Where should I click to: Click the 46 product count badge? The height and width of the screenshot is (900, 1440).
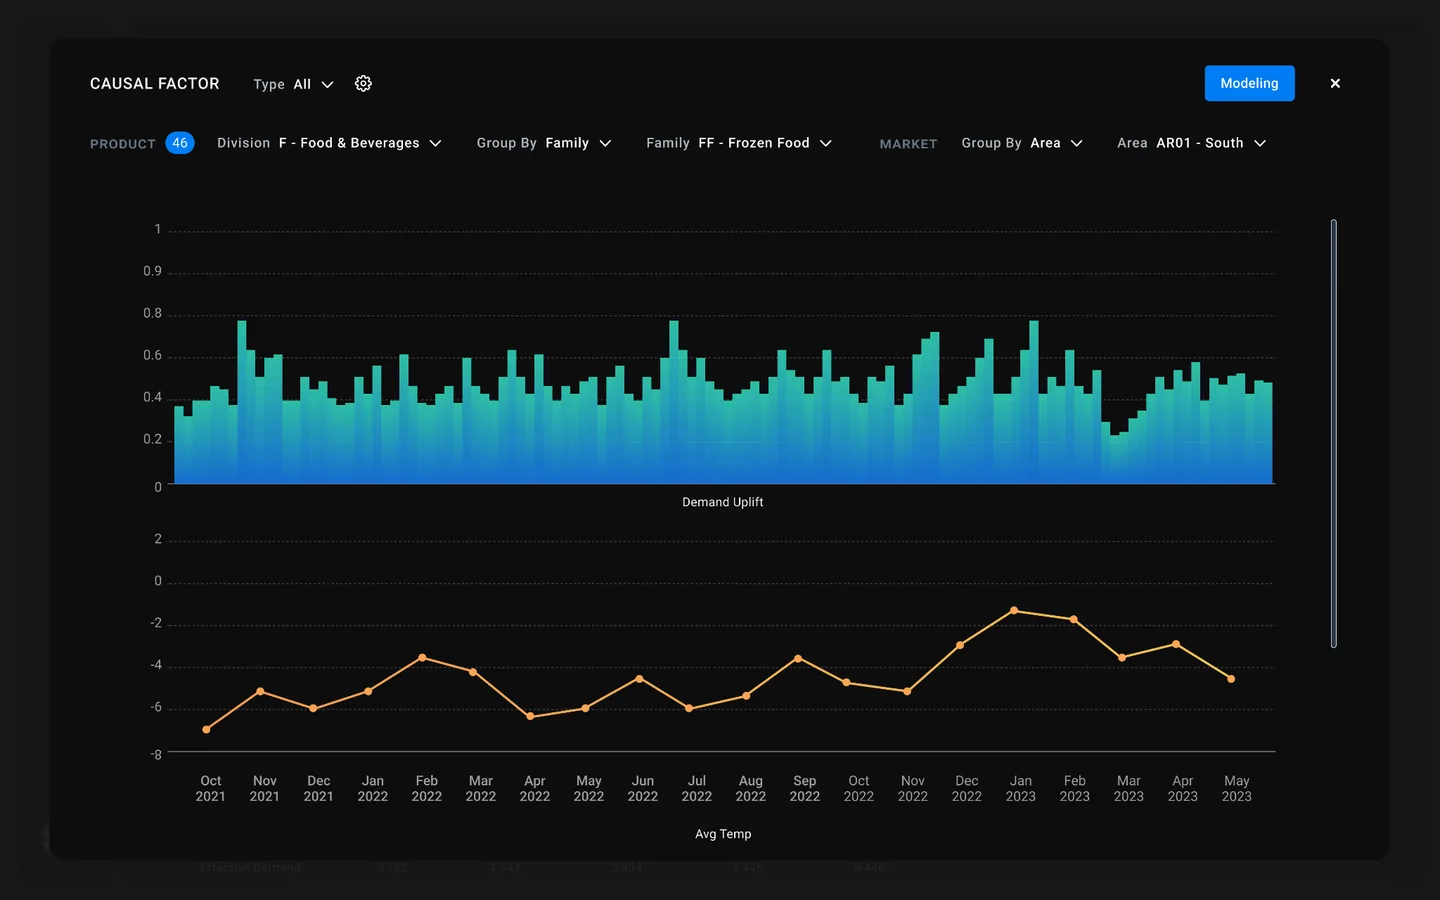[180, 143]
